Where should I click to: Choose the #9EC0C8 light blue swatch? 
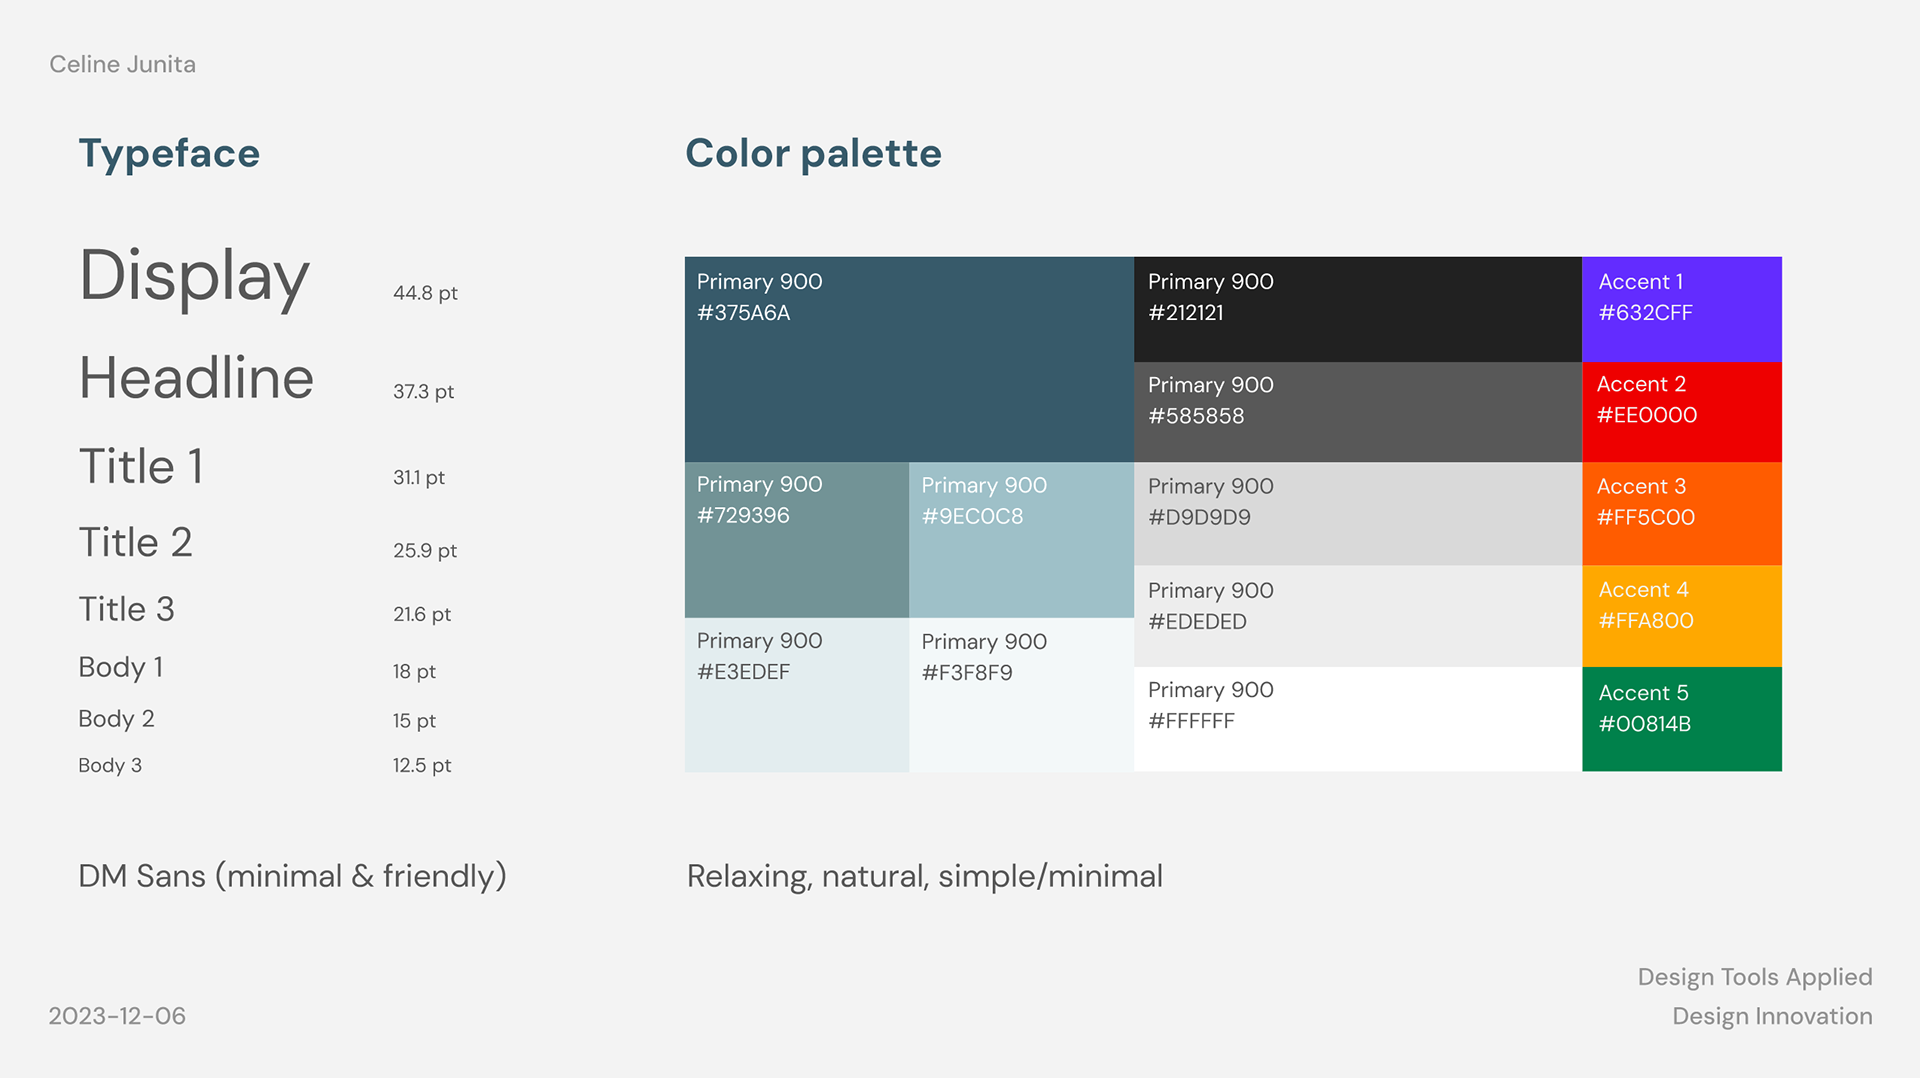click(x=1021, y=540)
